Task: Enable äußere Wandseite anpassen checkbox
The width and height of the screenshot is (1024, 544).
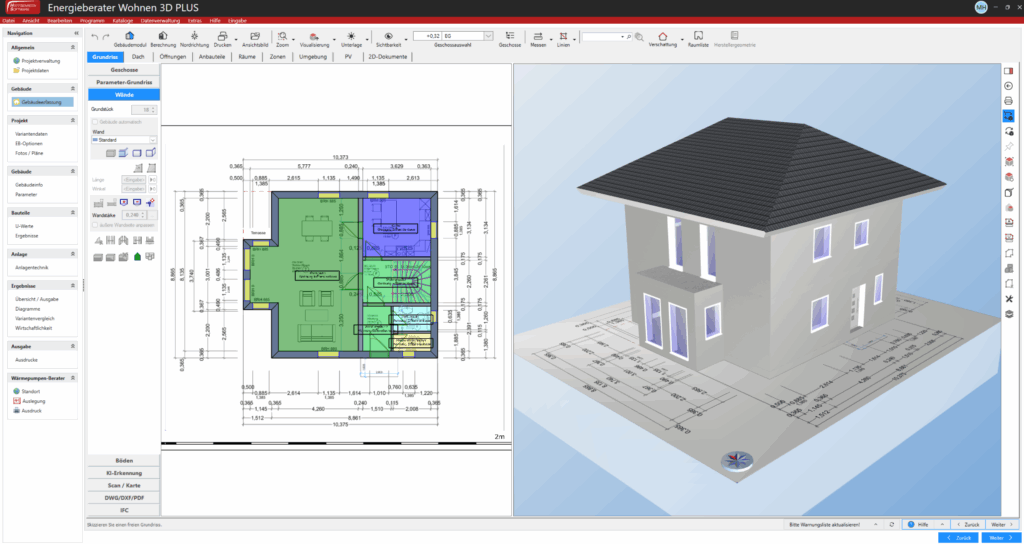Action: coord(95,224)
